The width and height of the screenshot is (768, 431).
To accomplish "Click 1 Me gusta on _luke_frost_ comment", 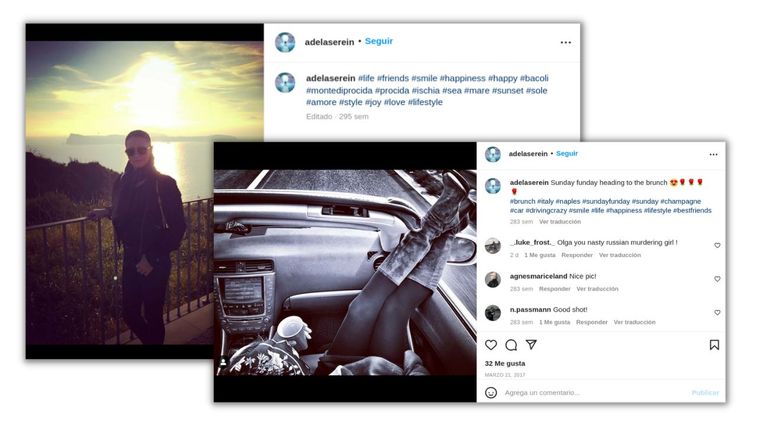I will pos(540,255).
